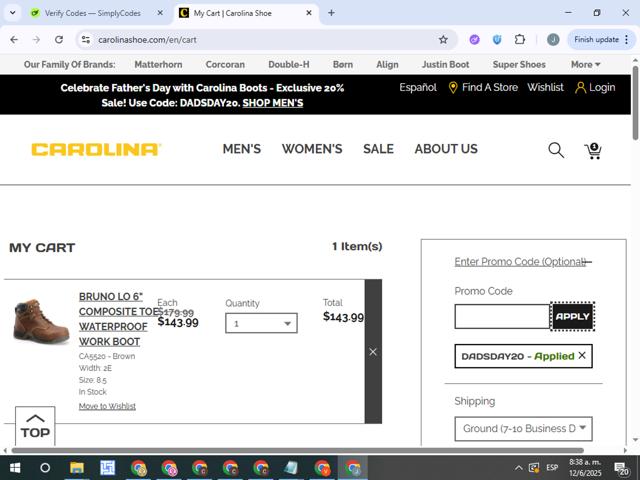Open the ABOUT US menu
Viewport: 640px width, 480px height.
coord(446,149)
